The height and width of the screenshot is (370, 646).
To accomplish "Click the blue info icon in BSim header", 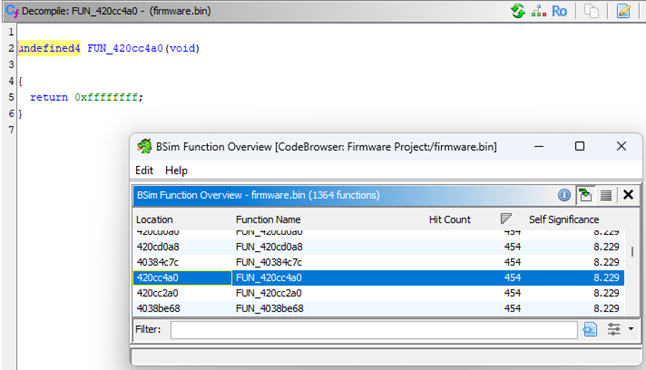I will point(564,195).
